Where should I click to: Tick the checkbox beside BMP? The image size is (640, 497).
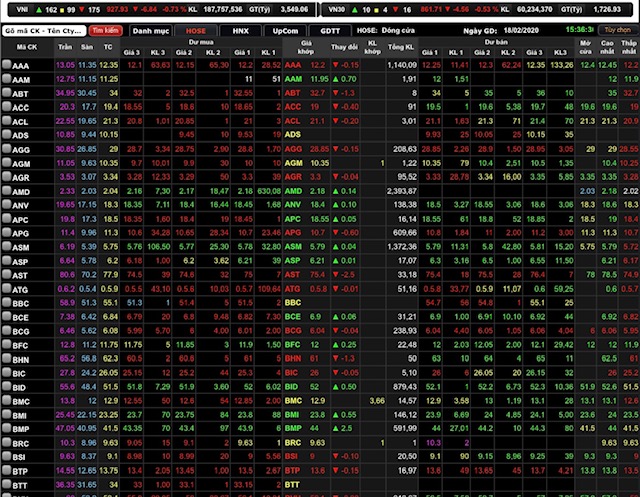tap(6, 428)
